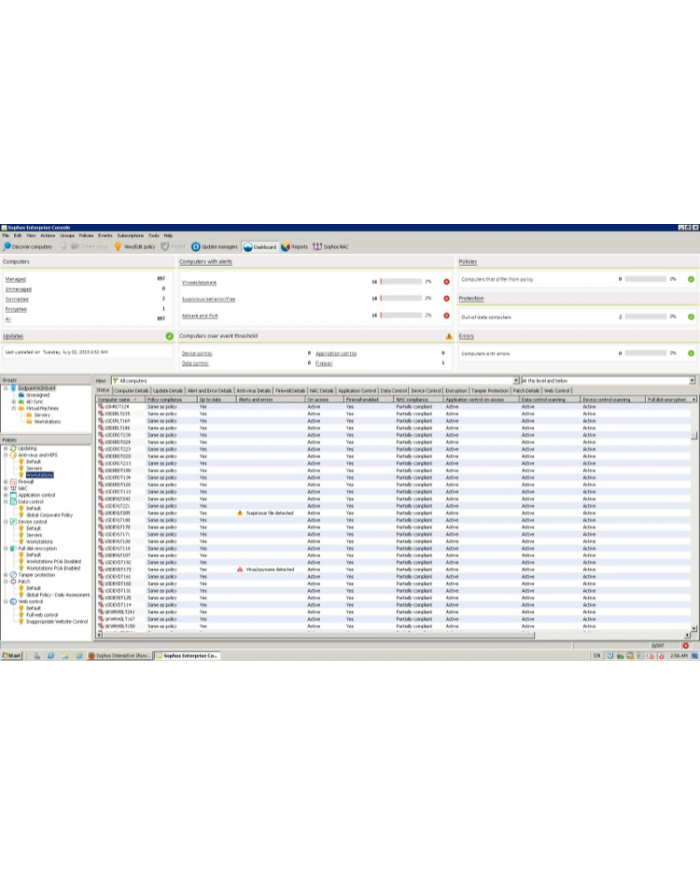Sort by the Computer name column header
This screenshot has width=700, height=886.
tap(120, 399)
